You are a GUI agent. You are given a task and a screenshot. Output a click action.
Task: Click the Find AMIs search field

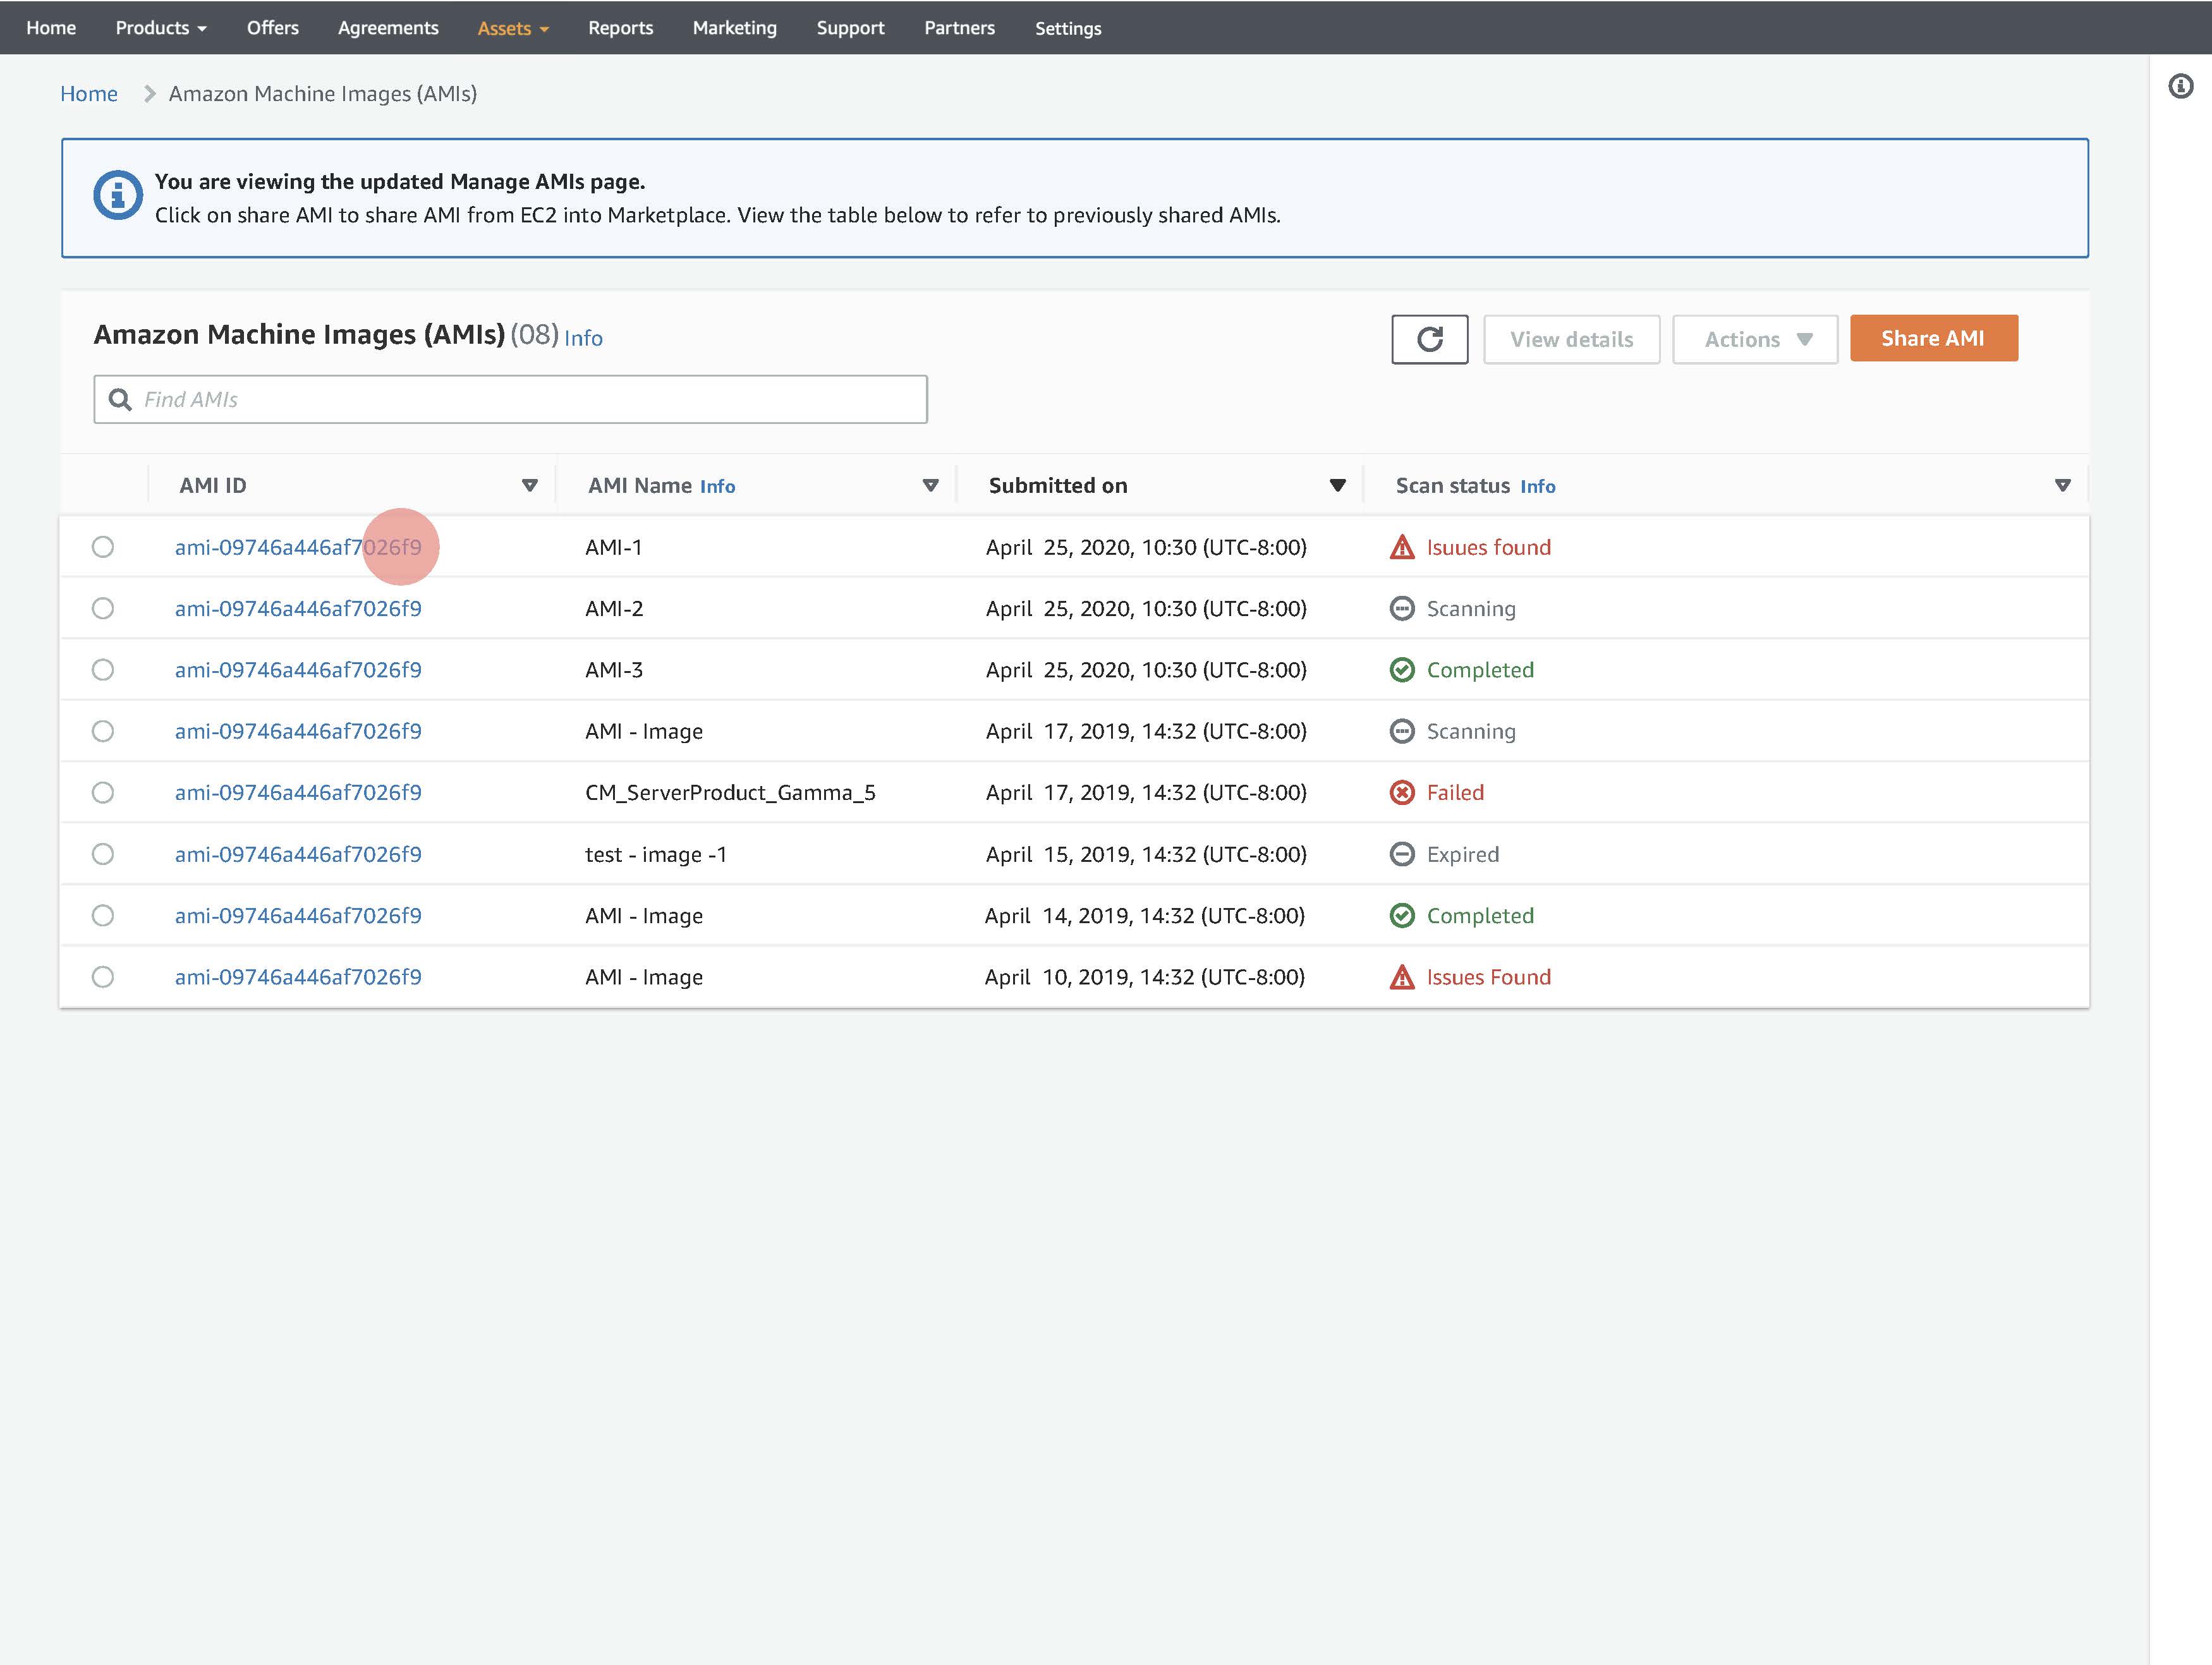coord(530,399)
